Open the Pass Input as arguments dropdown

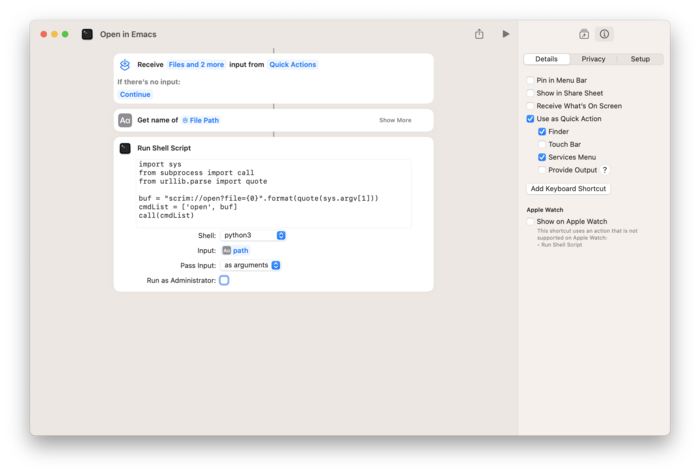[251, 265]
